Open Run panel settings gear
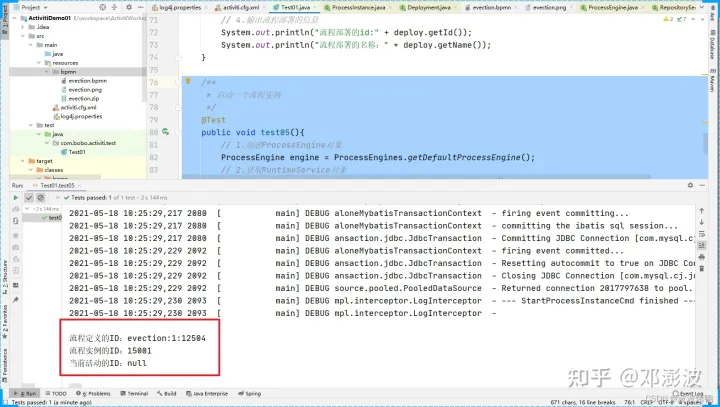The height and width of the screenshot is (407, 720). pos(690,185)
